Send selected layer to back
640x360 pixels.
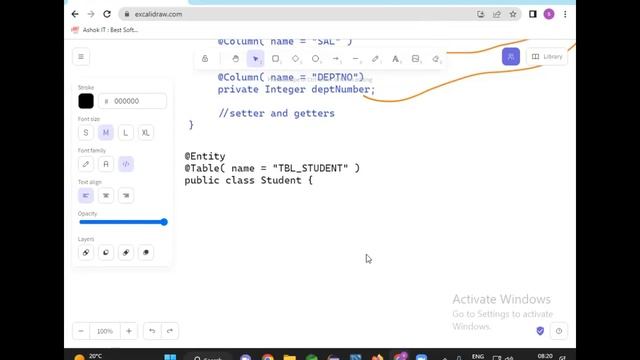[x=86, y=253]
